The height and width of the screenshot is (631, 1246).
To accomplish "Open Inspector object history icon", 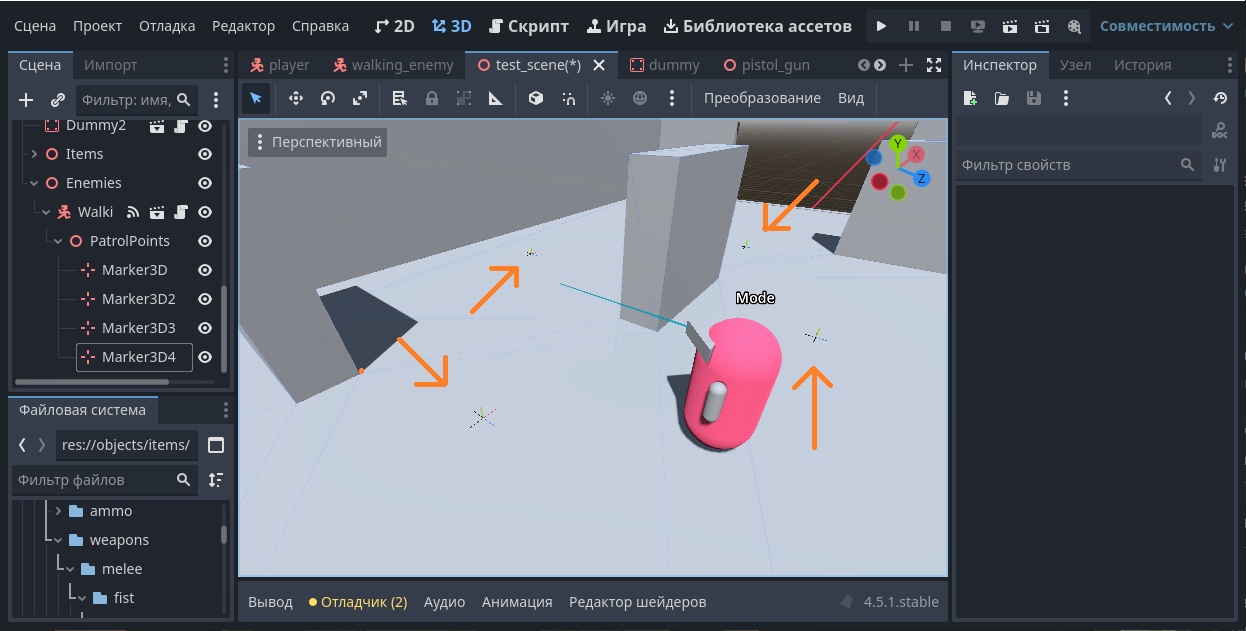I will pyautogui.click(x=1219, y=98).
